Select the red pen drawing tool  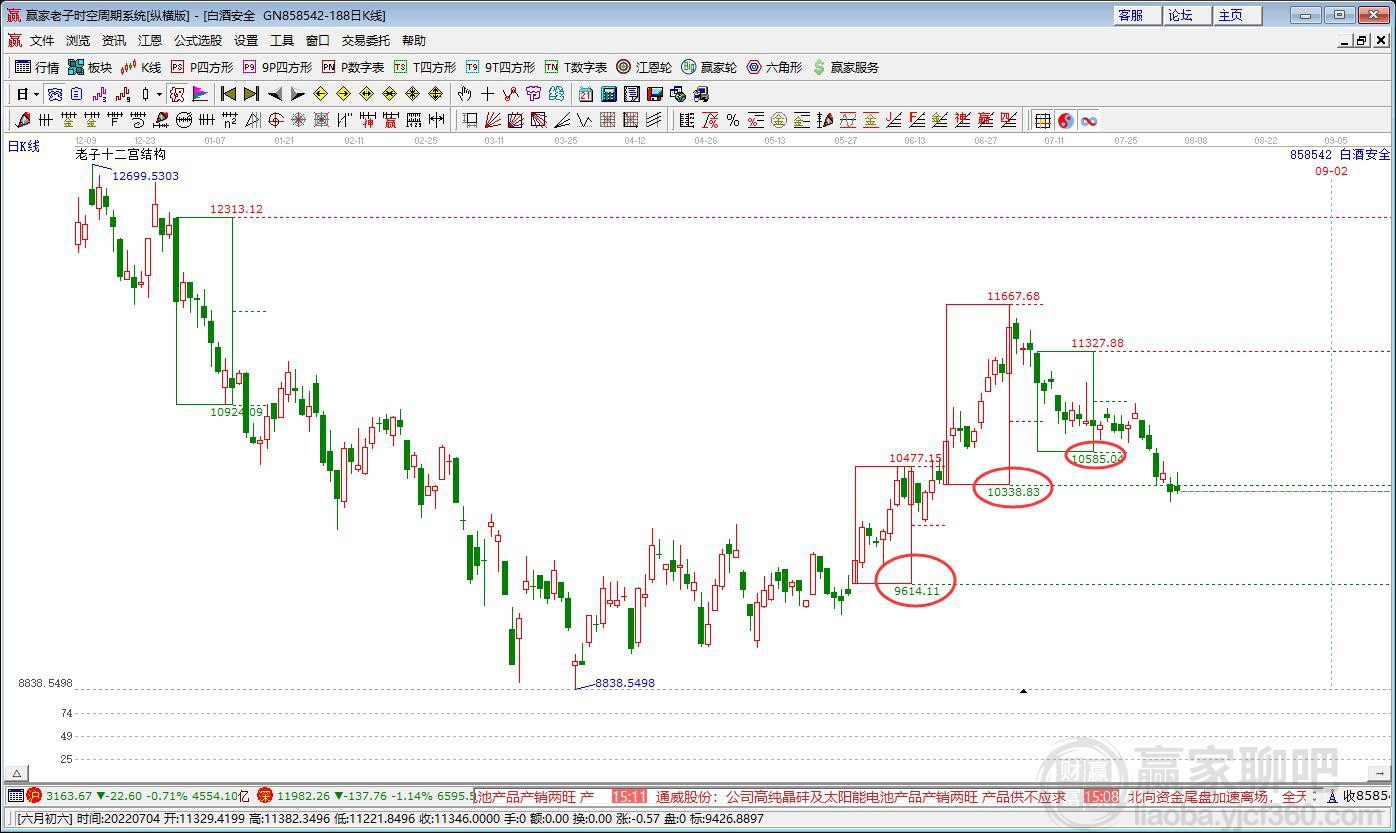tap(24, 120)
